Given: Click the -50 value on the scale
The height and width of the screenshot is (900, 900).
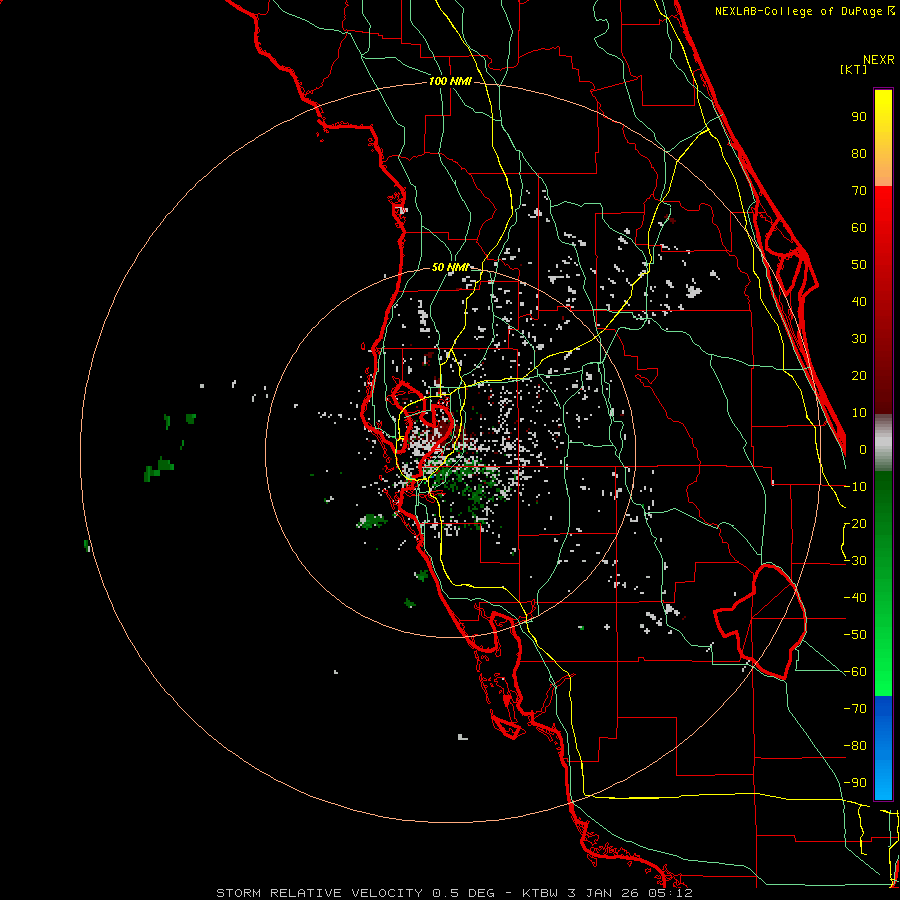Looking at the screenshot, I should click(855, 635).
